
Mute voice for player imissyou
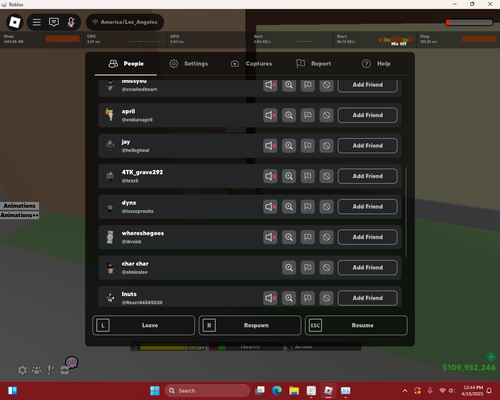tap(270, 85)
